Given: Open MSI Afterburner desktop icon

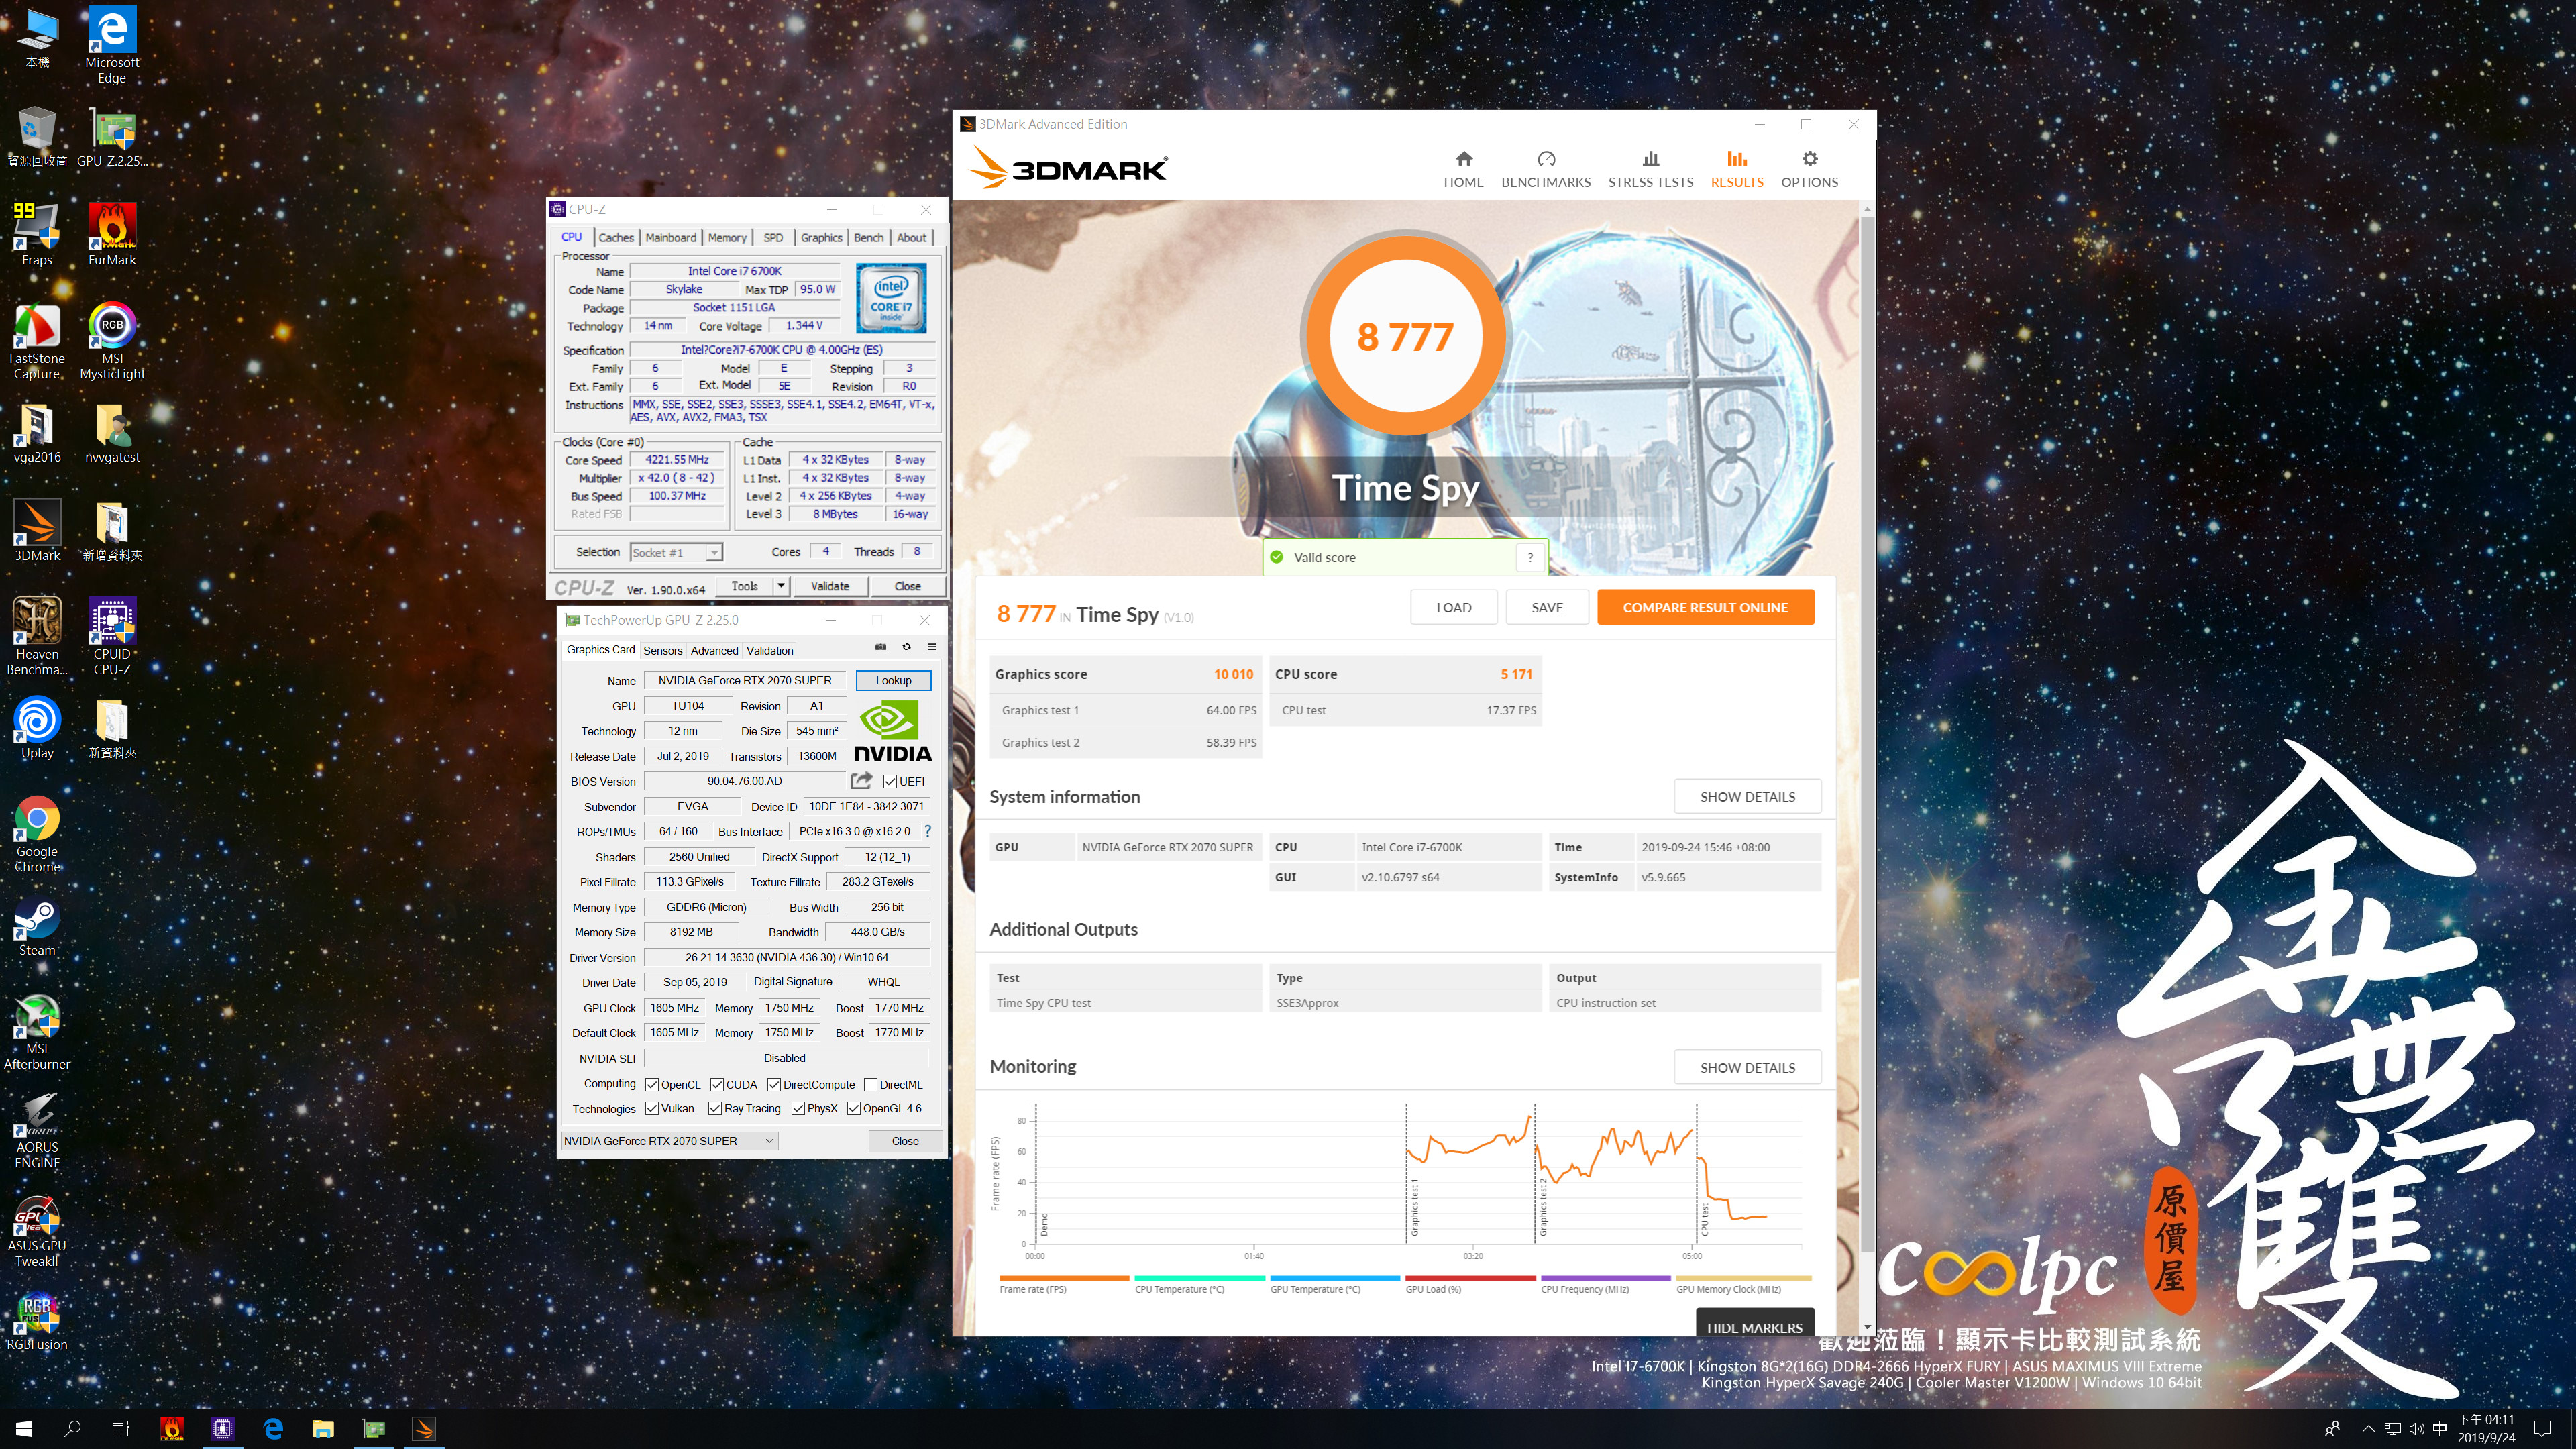Looking at the screenshot, I should pos(37,1032).
